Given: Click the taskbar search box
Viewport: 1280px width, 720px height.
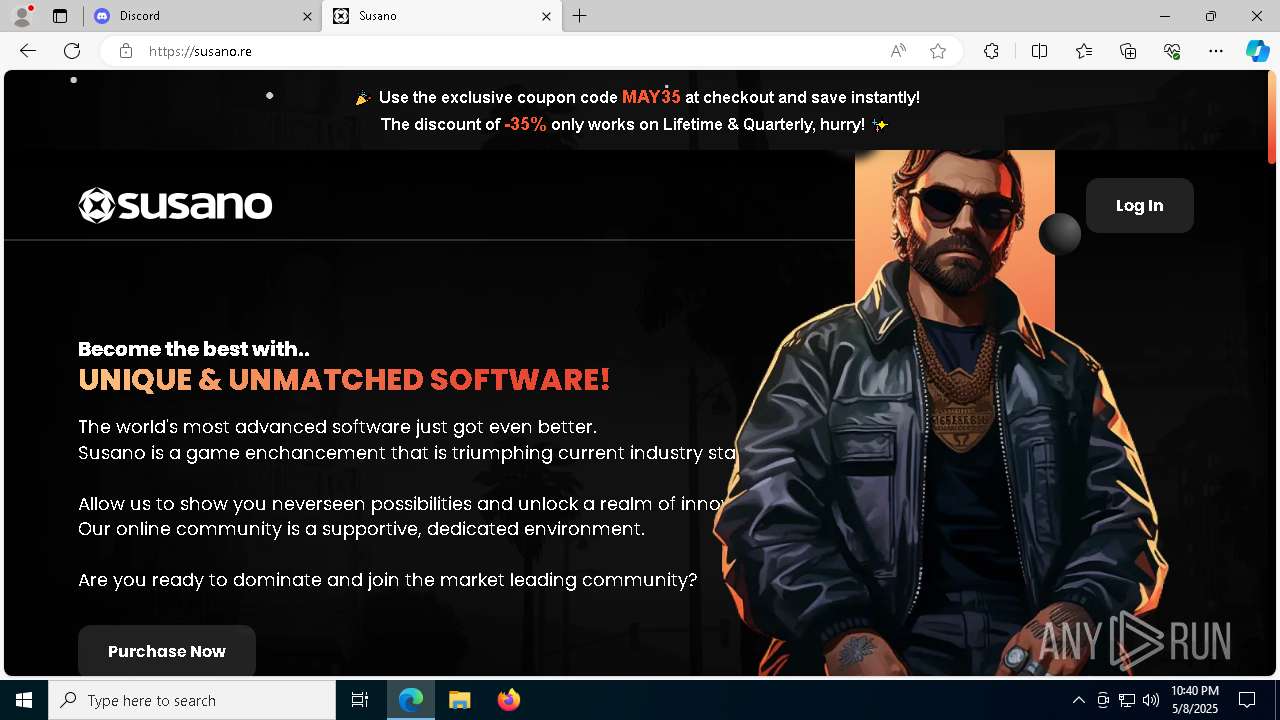Looking at the screenshot, I should coord(192,700).
